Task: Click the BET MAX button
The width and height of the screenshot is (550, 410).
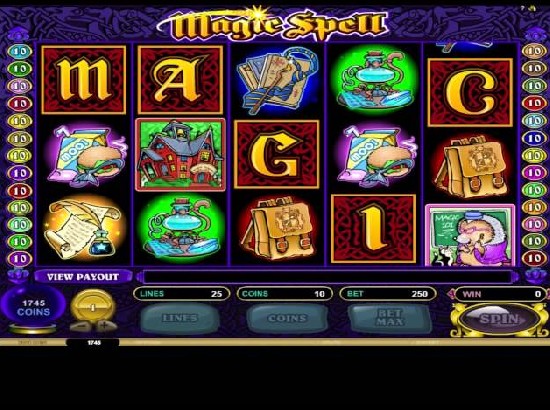Action: (x=390, y=318)
